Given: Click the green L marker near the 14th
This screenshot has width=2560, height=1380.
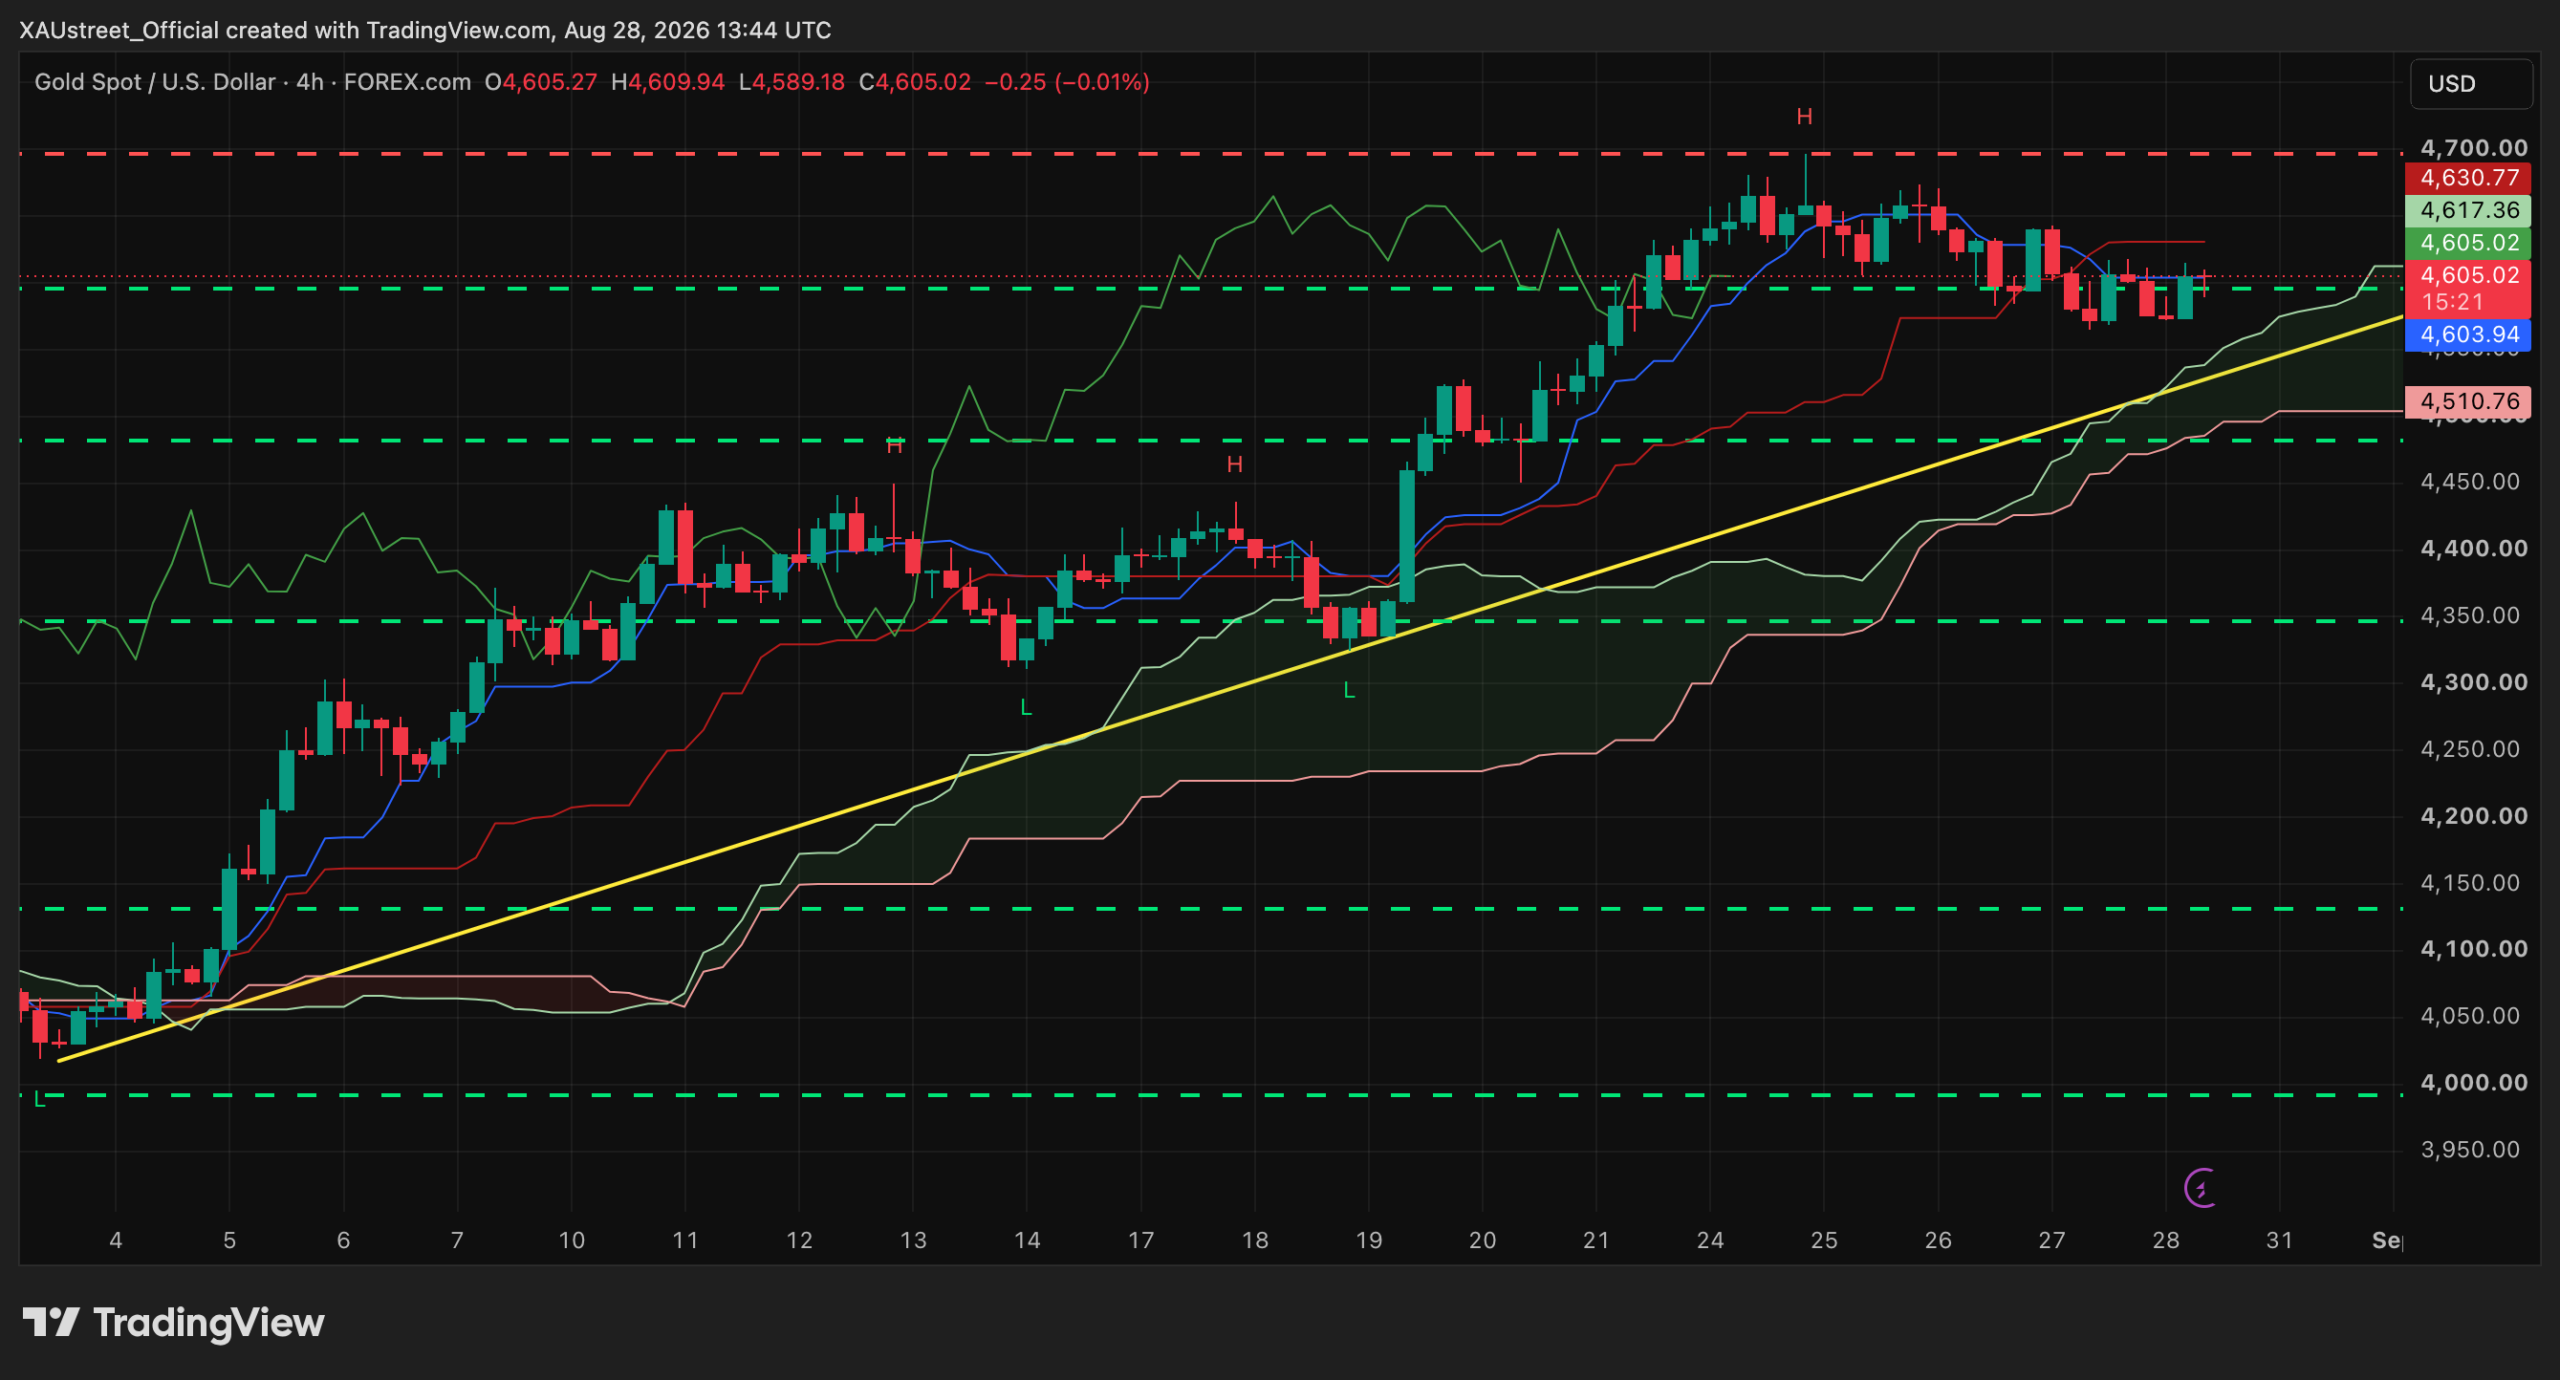Looking at the screenshot, I should pos(1025,708).
